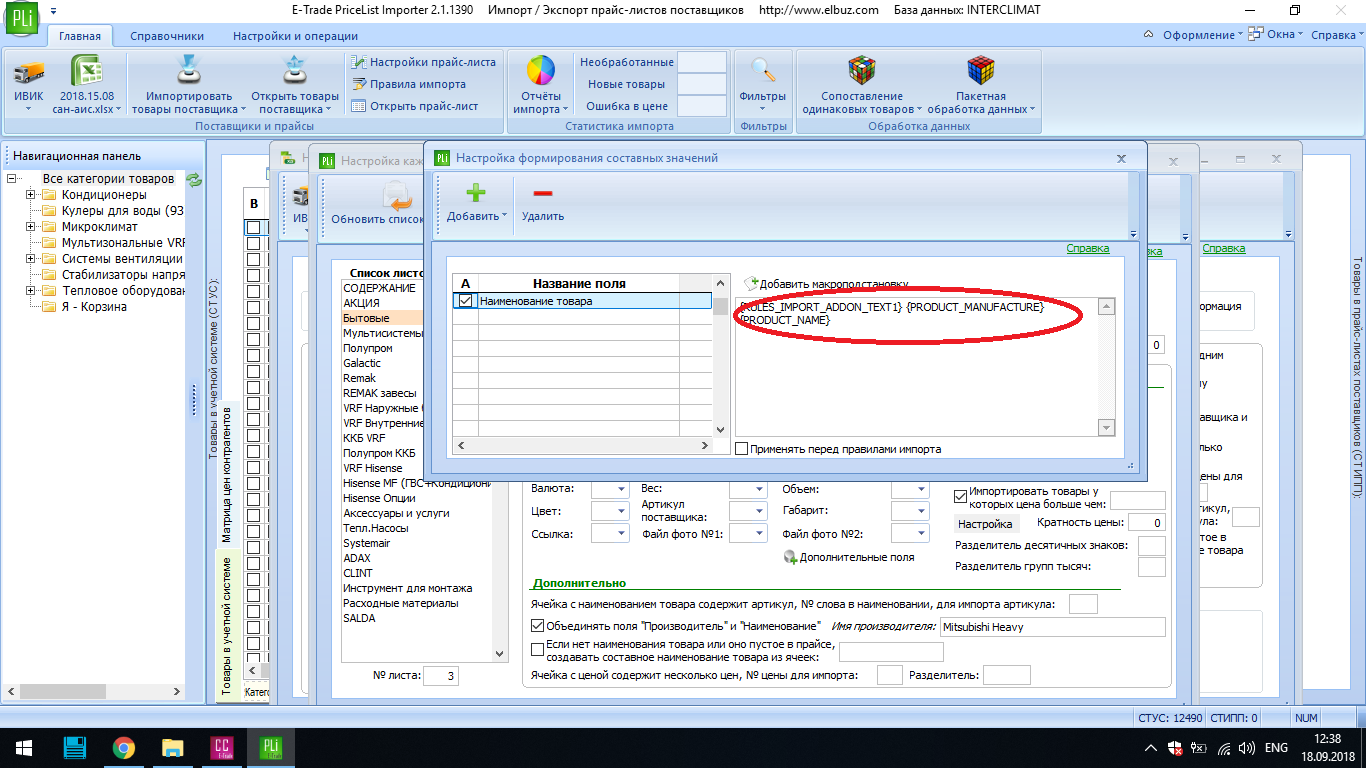Click the ИВИК supplier truck icon
Image resolution: width=1366 pixels, height=768 pixels.
(x=28, y=73)
